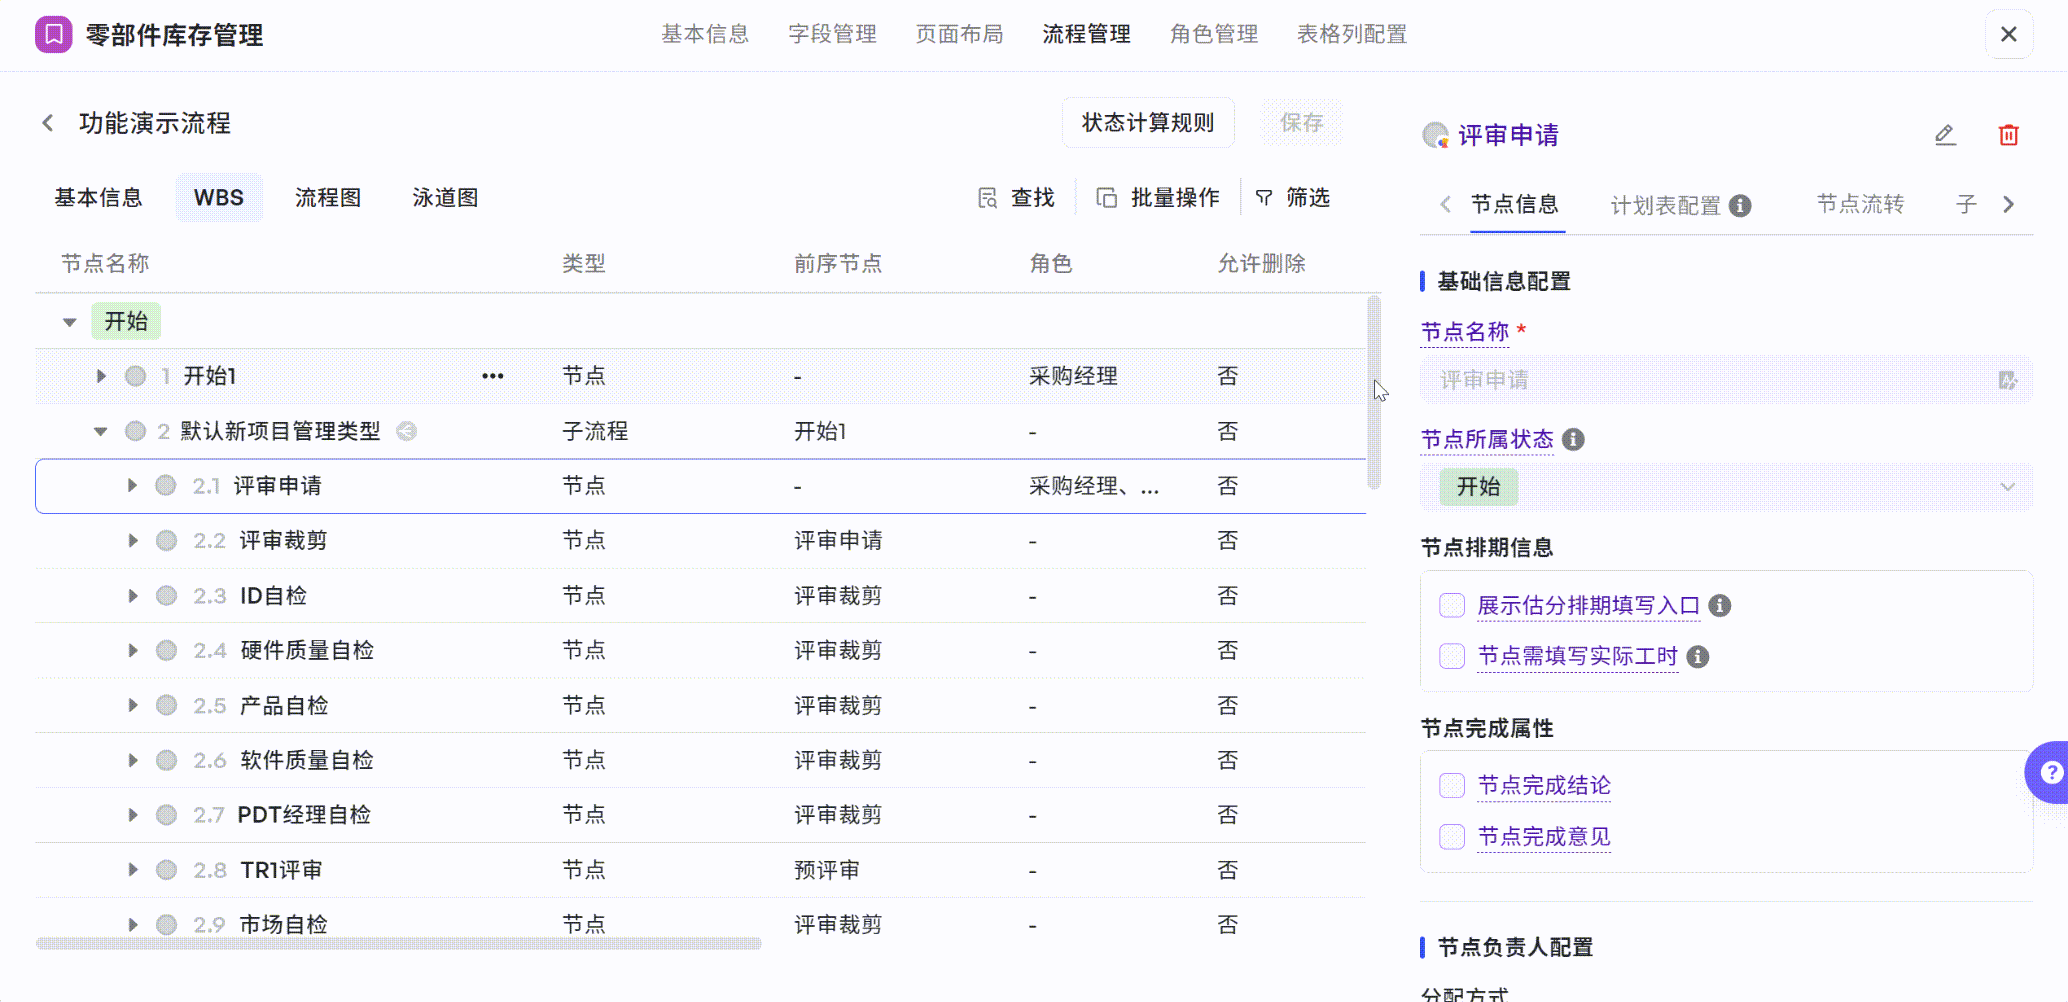Screen dimensions: 2068x1002
Task: Select the 2.9 市场自检 row name
Action: [x=283, y=925]
